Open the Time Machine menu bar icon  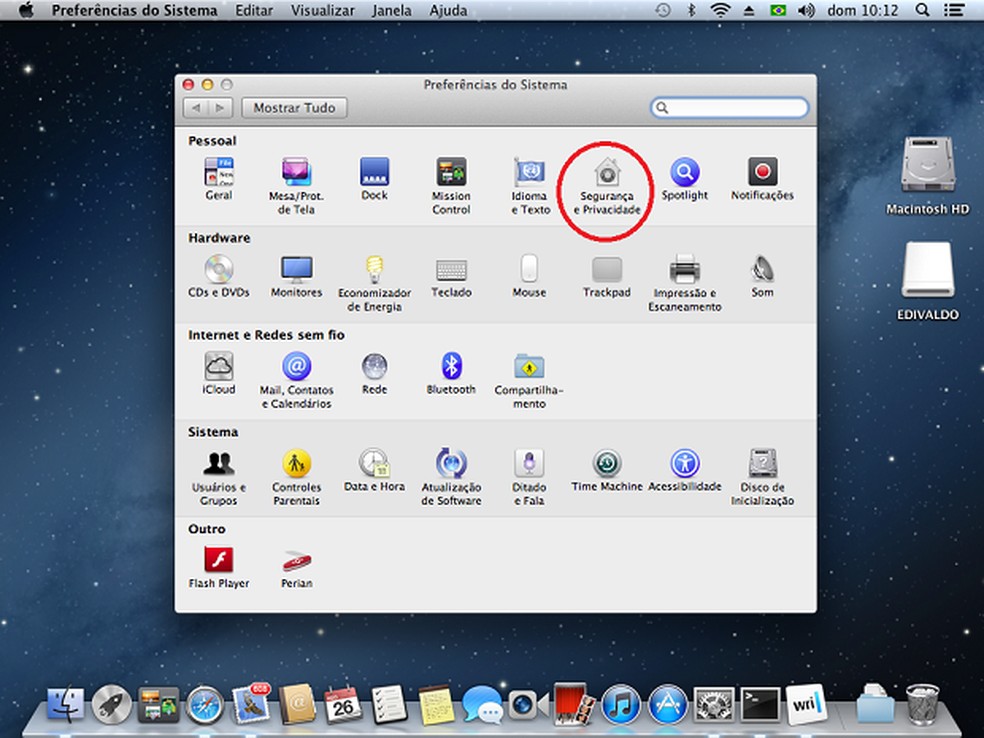pyautogui.click(x=663, y=10)
